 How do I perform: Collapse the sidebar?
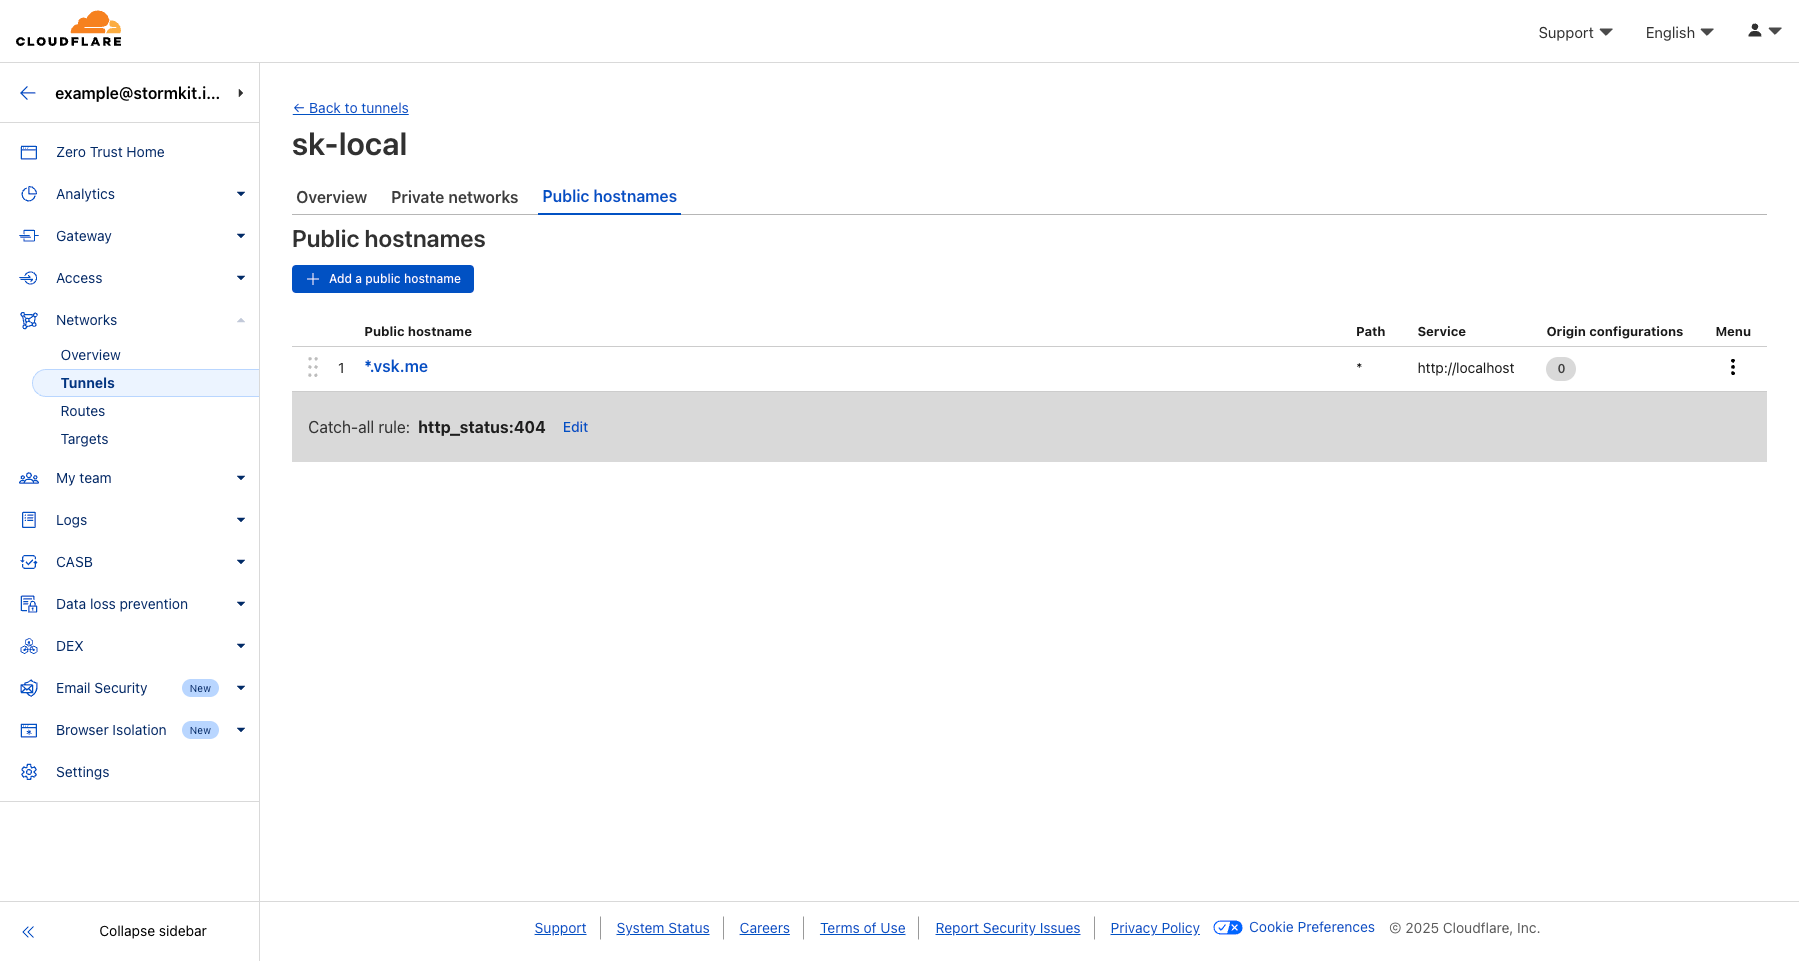28,931
